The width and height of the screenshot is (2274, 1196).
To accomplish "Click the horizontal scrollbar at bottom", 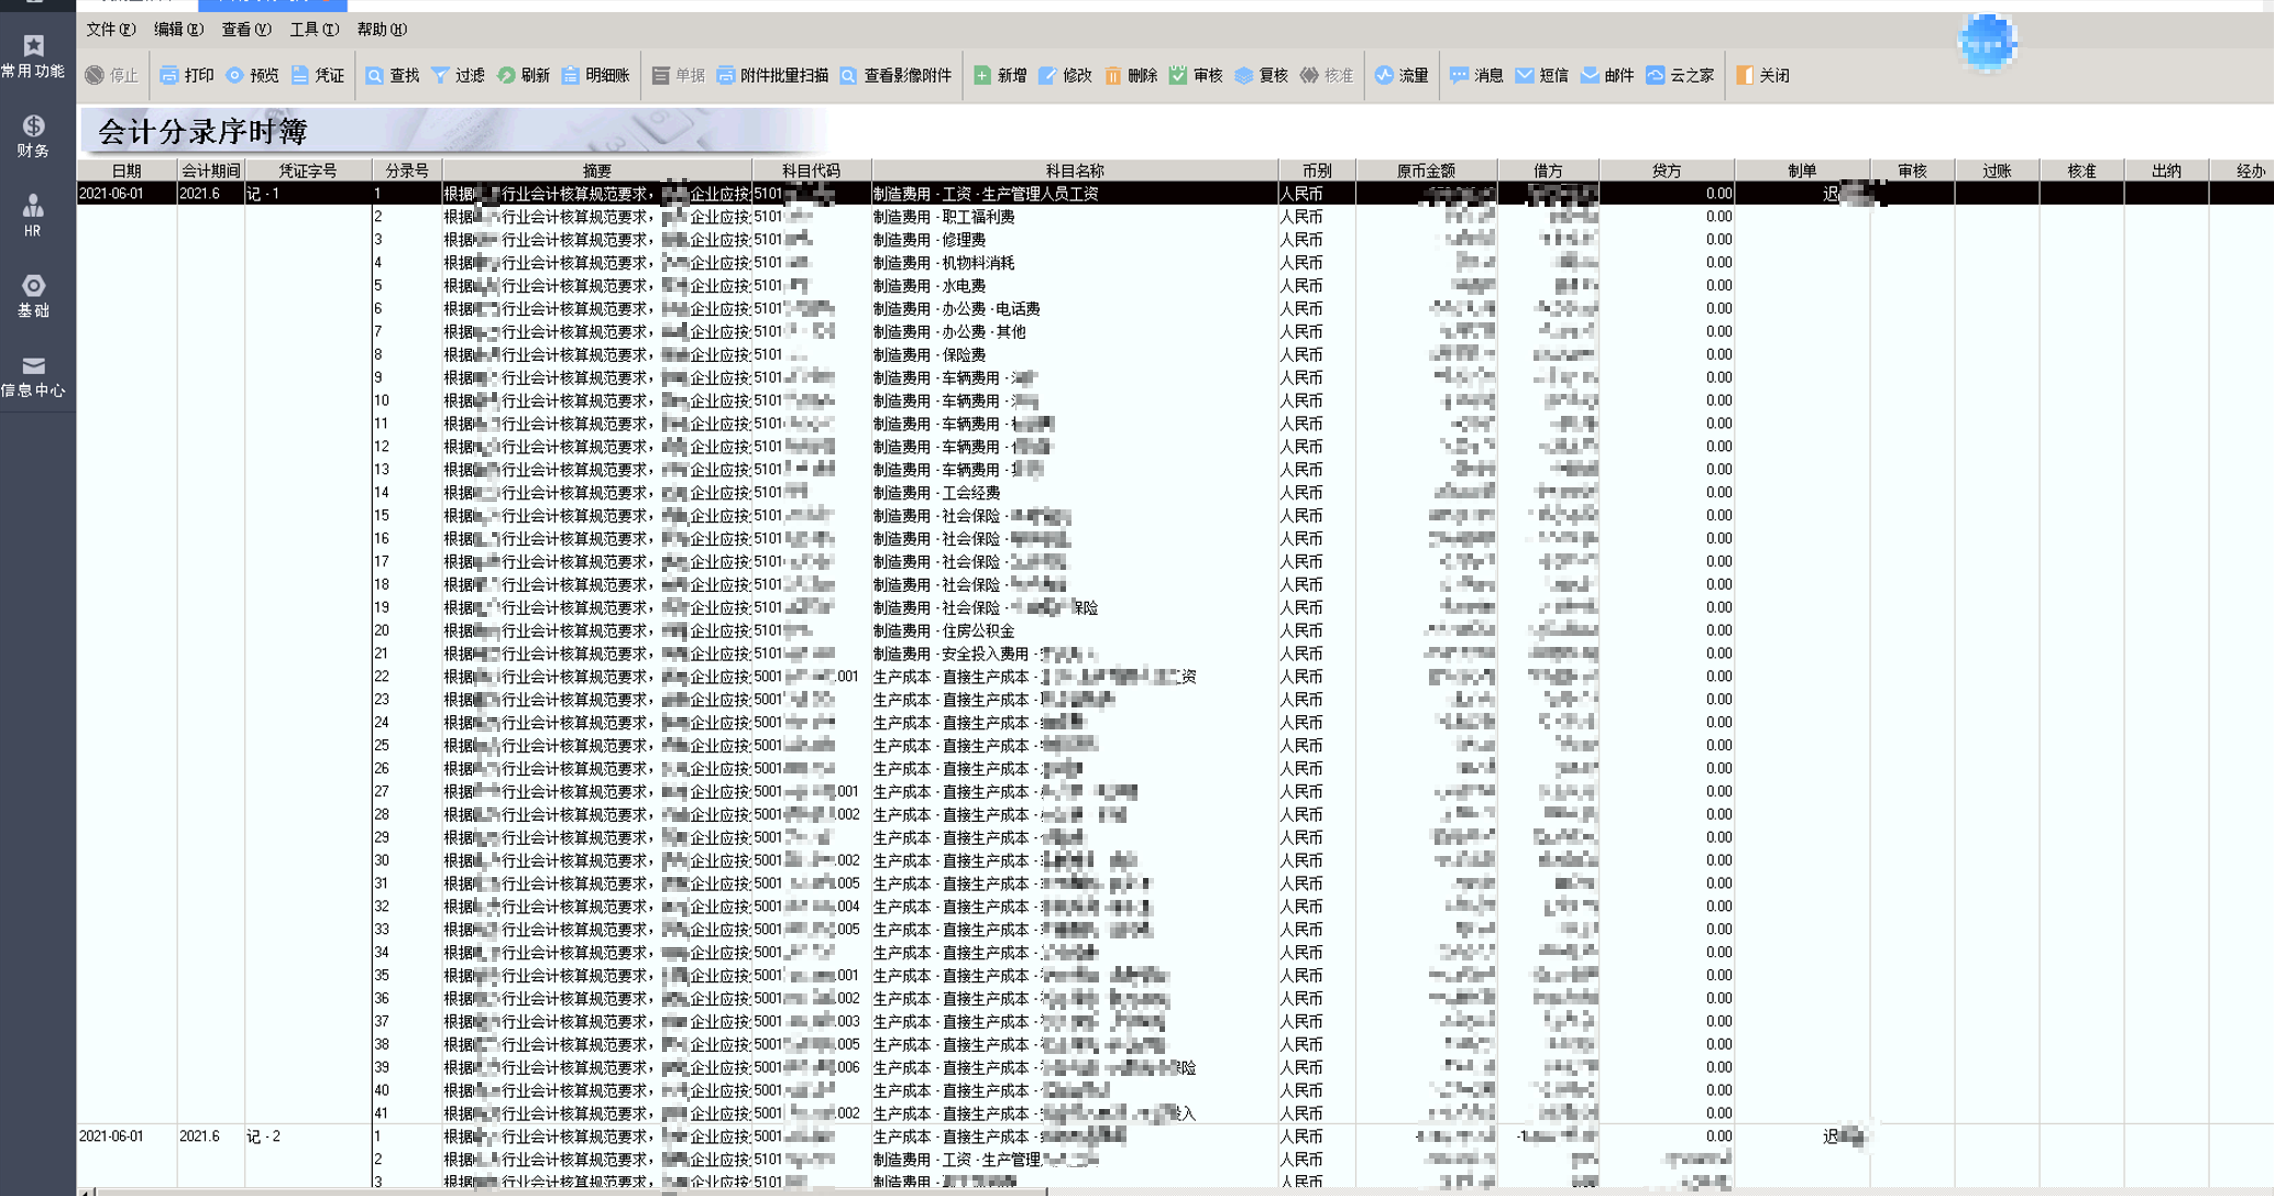I will click(x=570, y=1191).
